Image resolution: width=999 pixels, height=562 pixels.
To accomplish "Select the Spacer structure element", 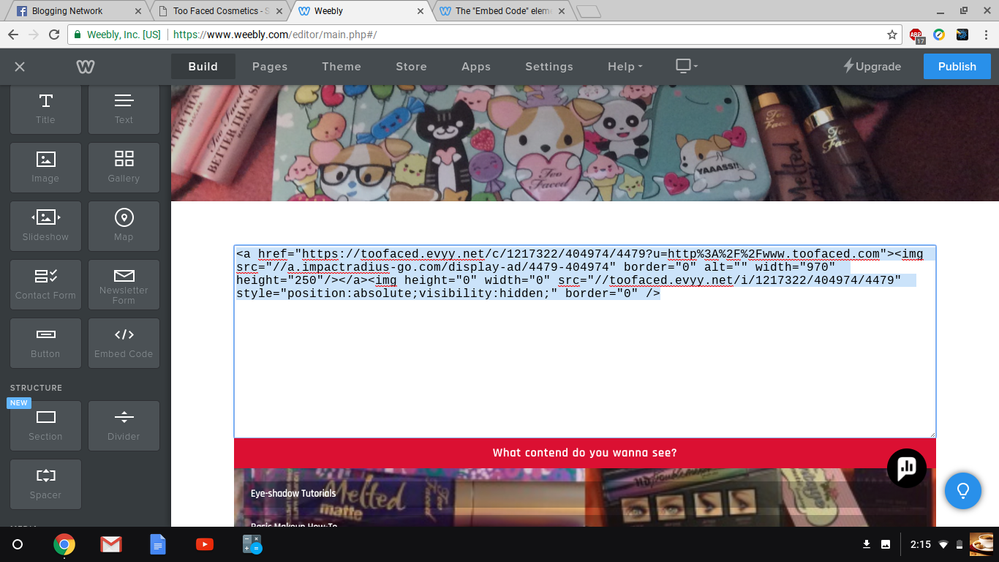I will 45,484.
